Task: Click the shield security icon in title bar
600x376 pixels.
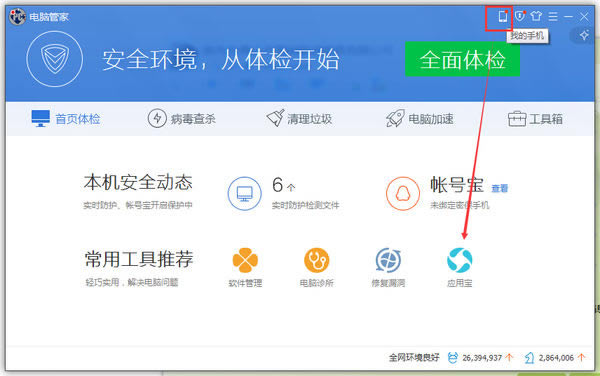Action: tap(520, 16)
